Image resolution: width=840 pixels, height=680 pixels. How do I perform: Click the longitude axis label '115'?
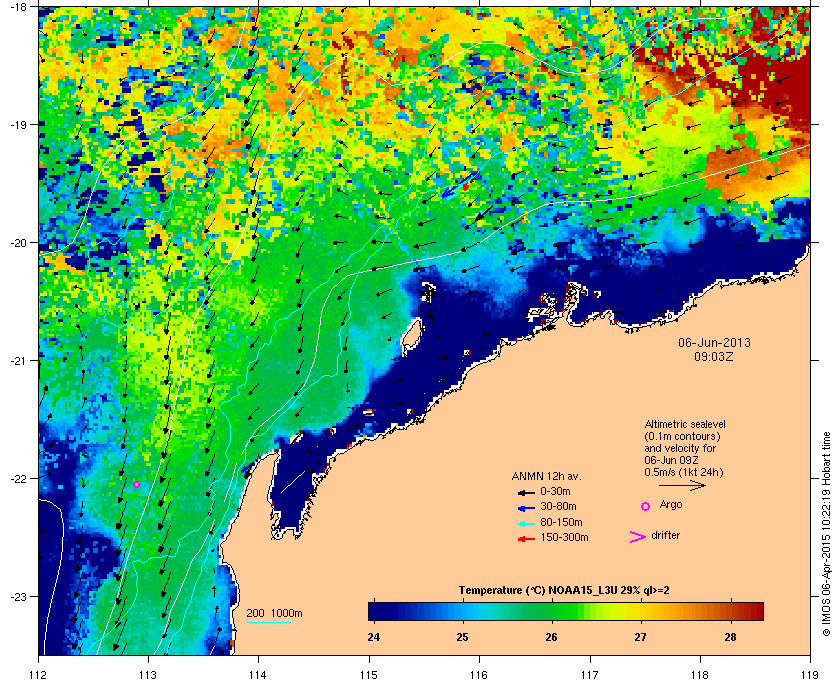pyautogui.click(x=369, y=674)
